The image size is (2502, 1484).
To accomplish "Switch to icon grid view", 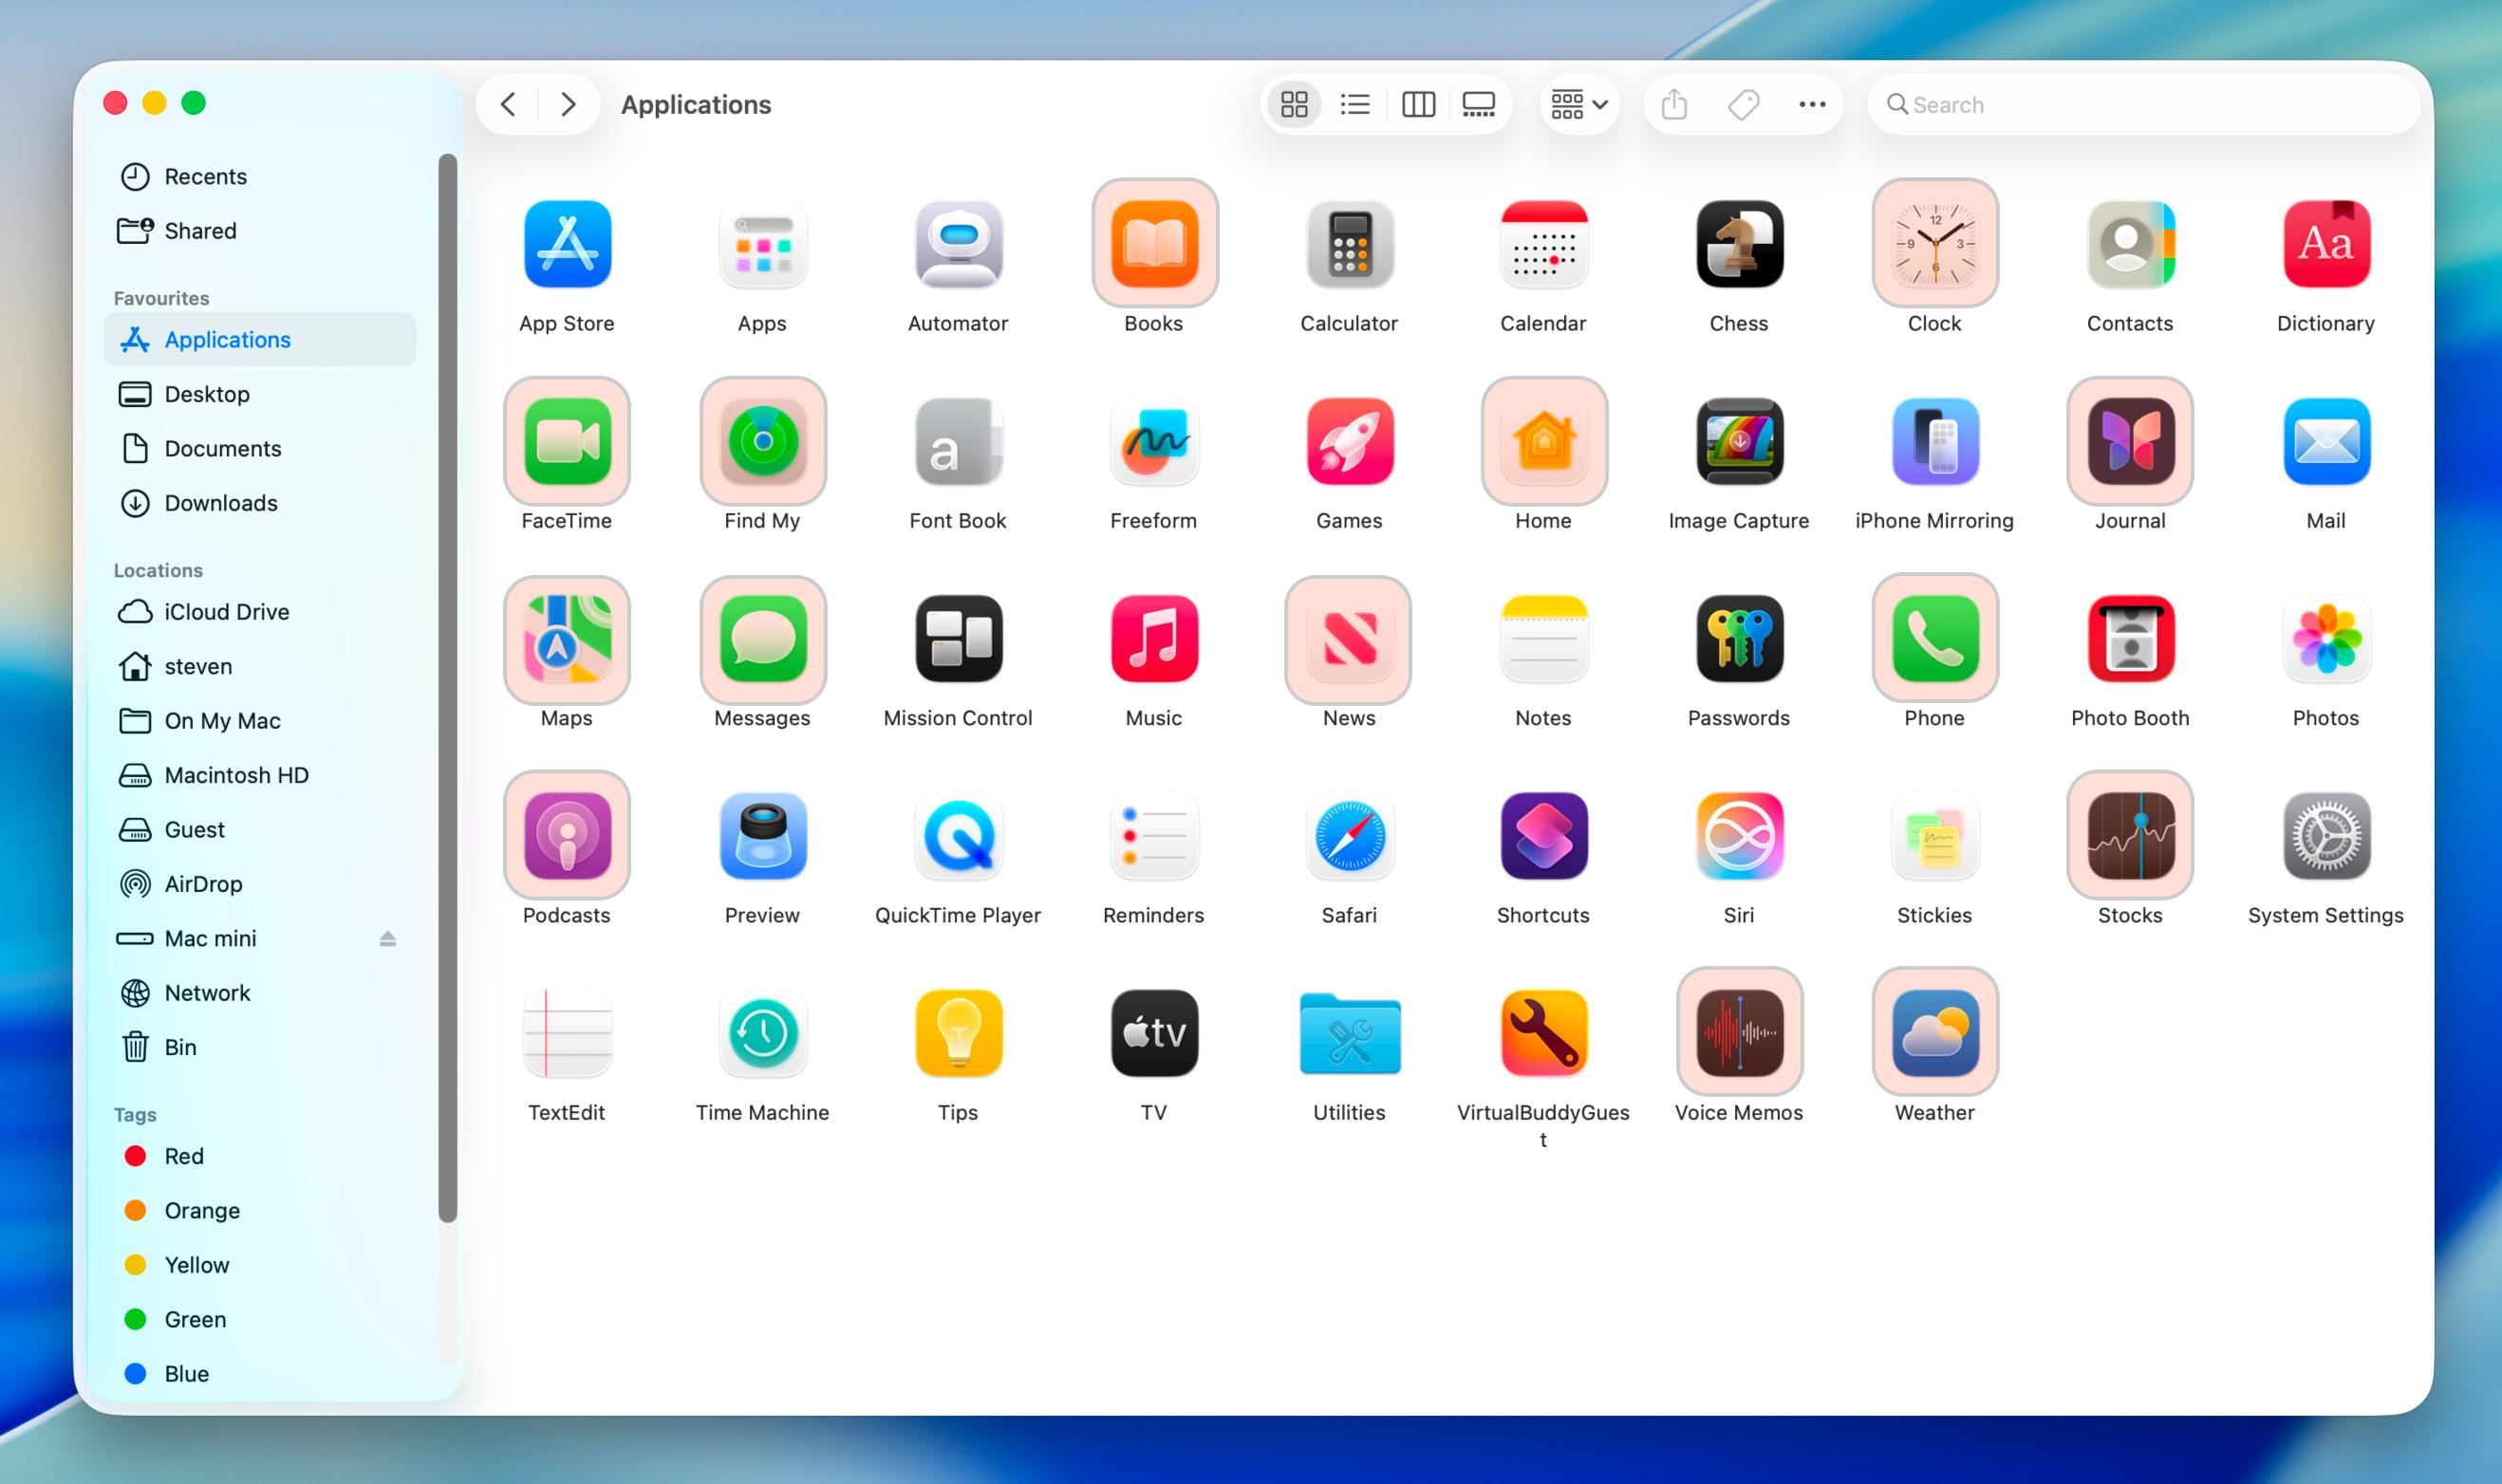I will click(1294, 104).
